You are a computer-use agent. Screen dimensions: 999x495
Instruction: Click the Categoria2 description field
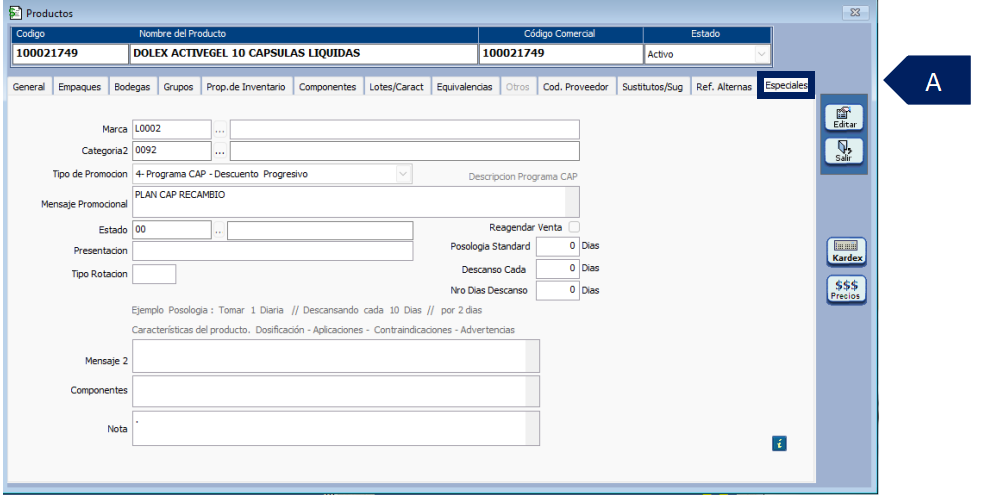[x=405, y=151]
